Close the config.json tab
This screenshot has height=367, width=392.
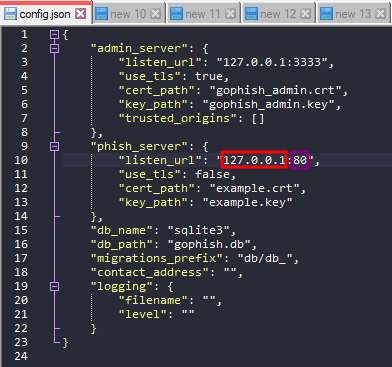pyautogui.click(x=80, y=14)
